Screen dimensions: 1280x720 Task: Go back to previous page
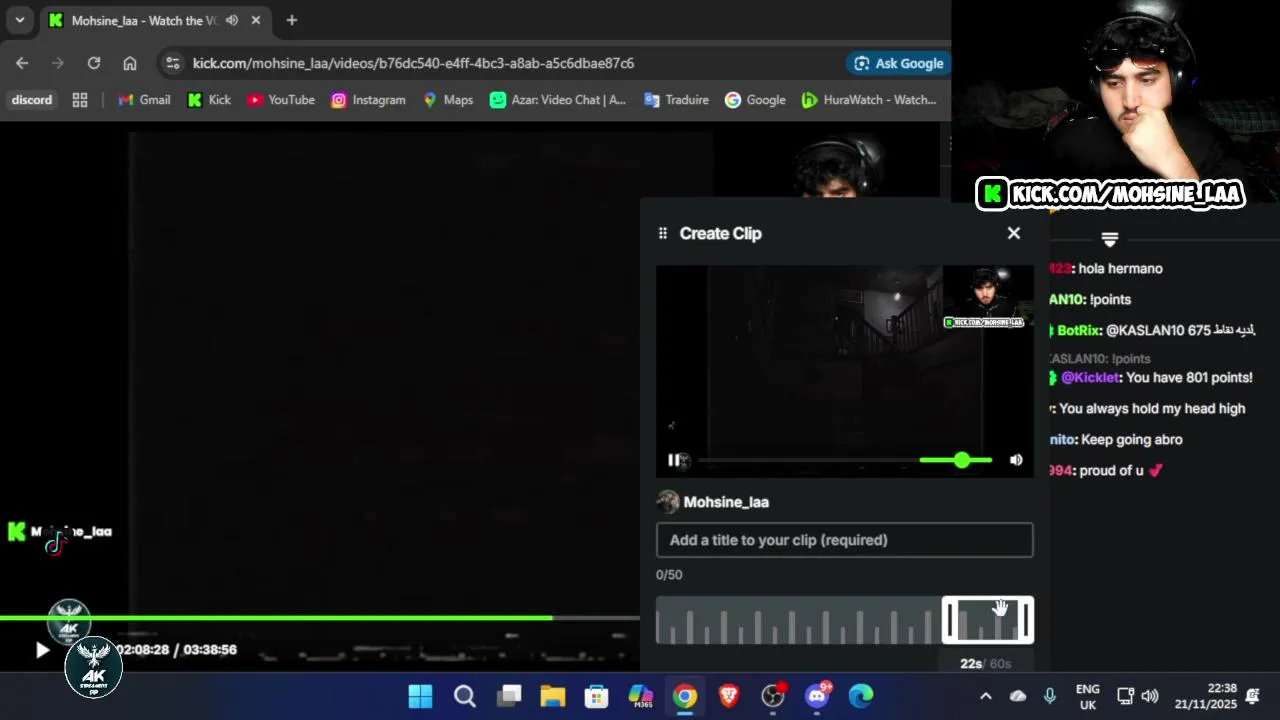point(22,63)
